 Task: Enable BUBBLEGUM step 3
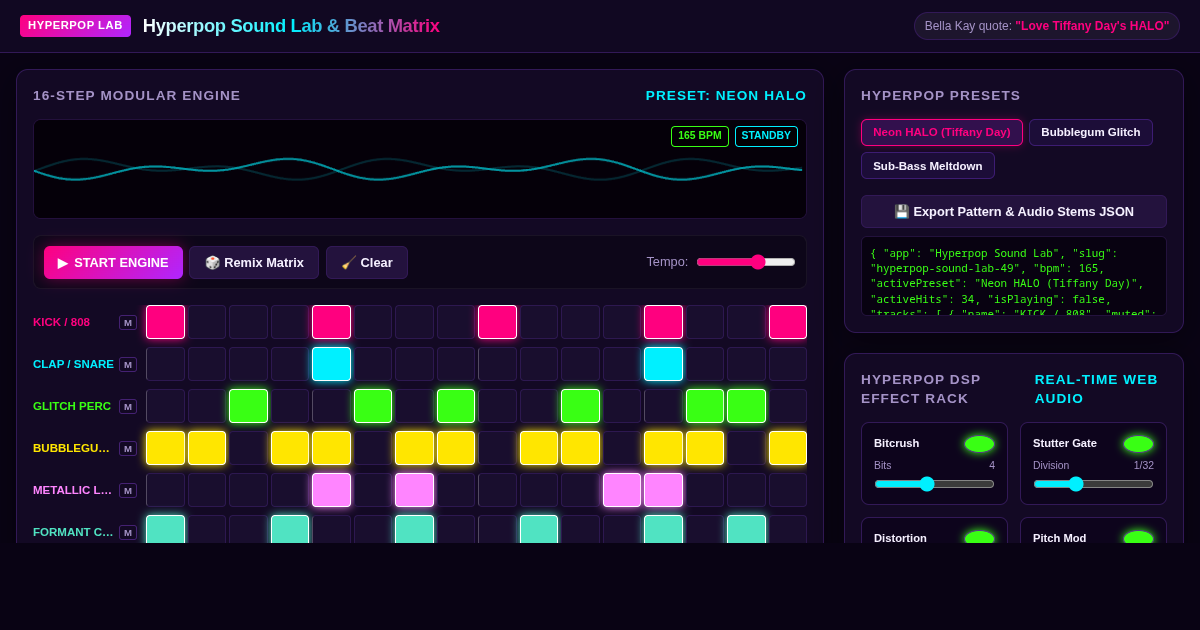coord(249,448)
